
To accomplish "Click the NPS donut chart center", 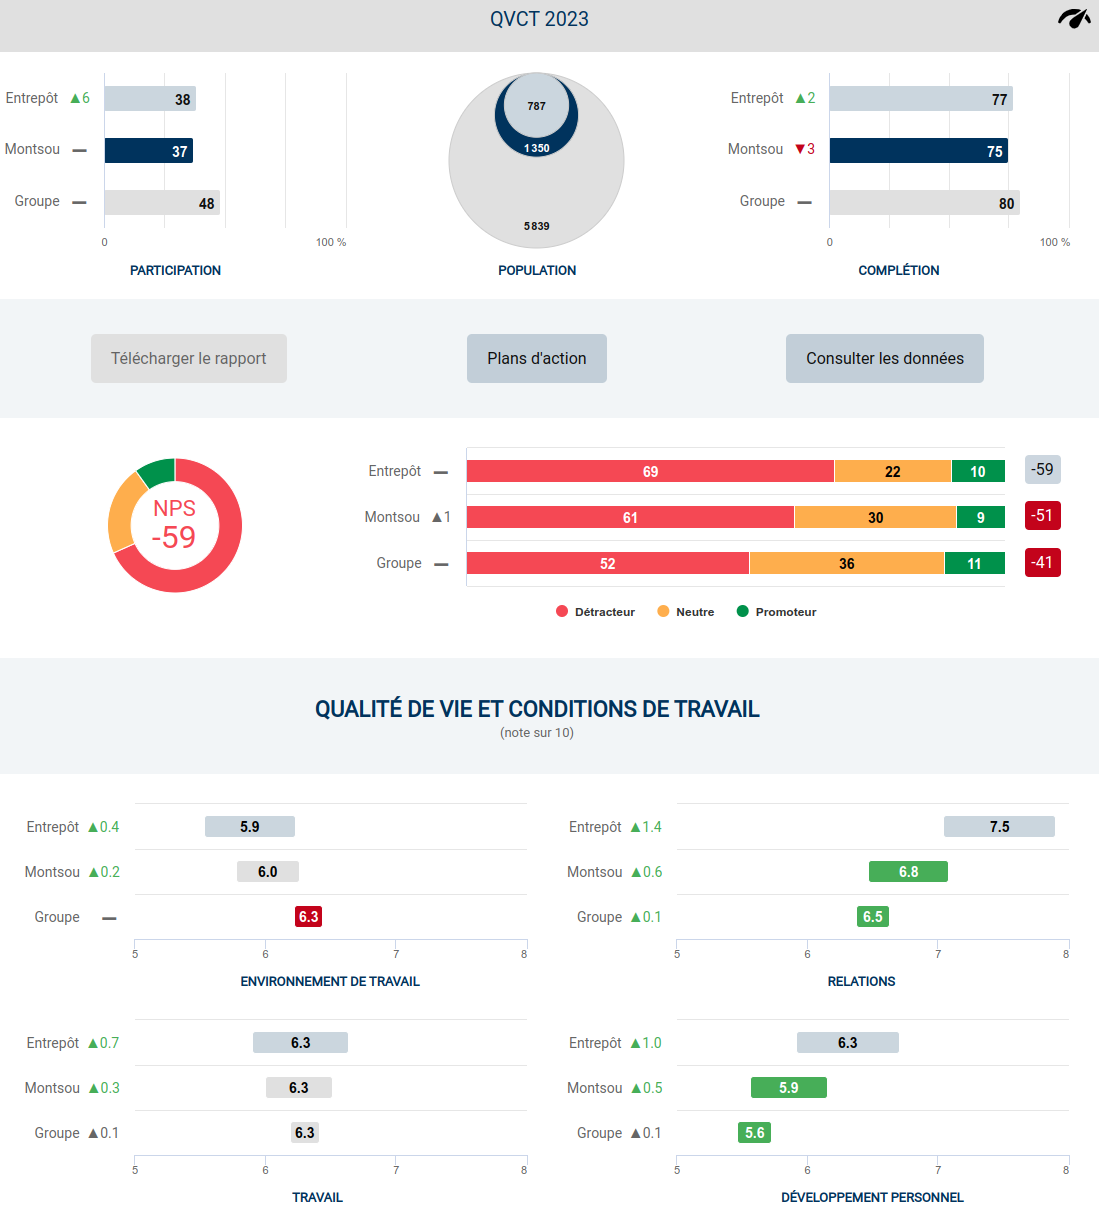I will tap(175, 525).
